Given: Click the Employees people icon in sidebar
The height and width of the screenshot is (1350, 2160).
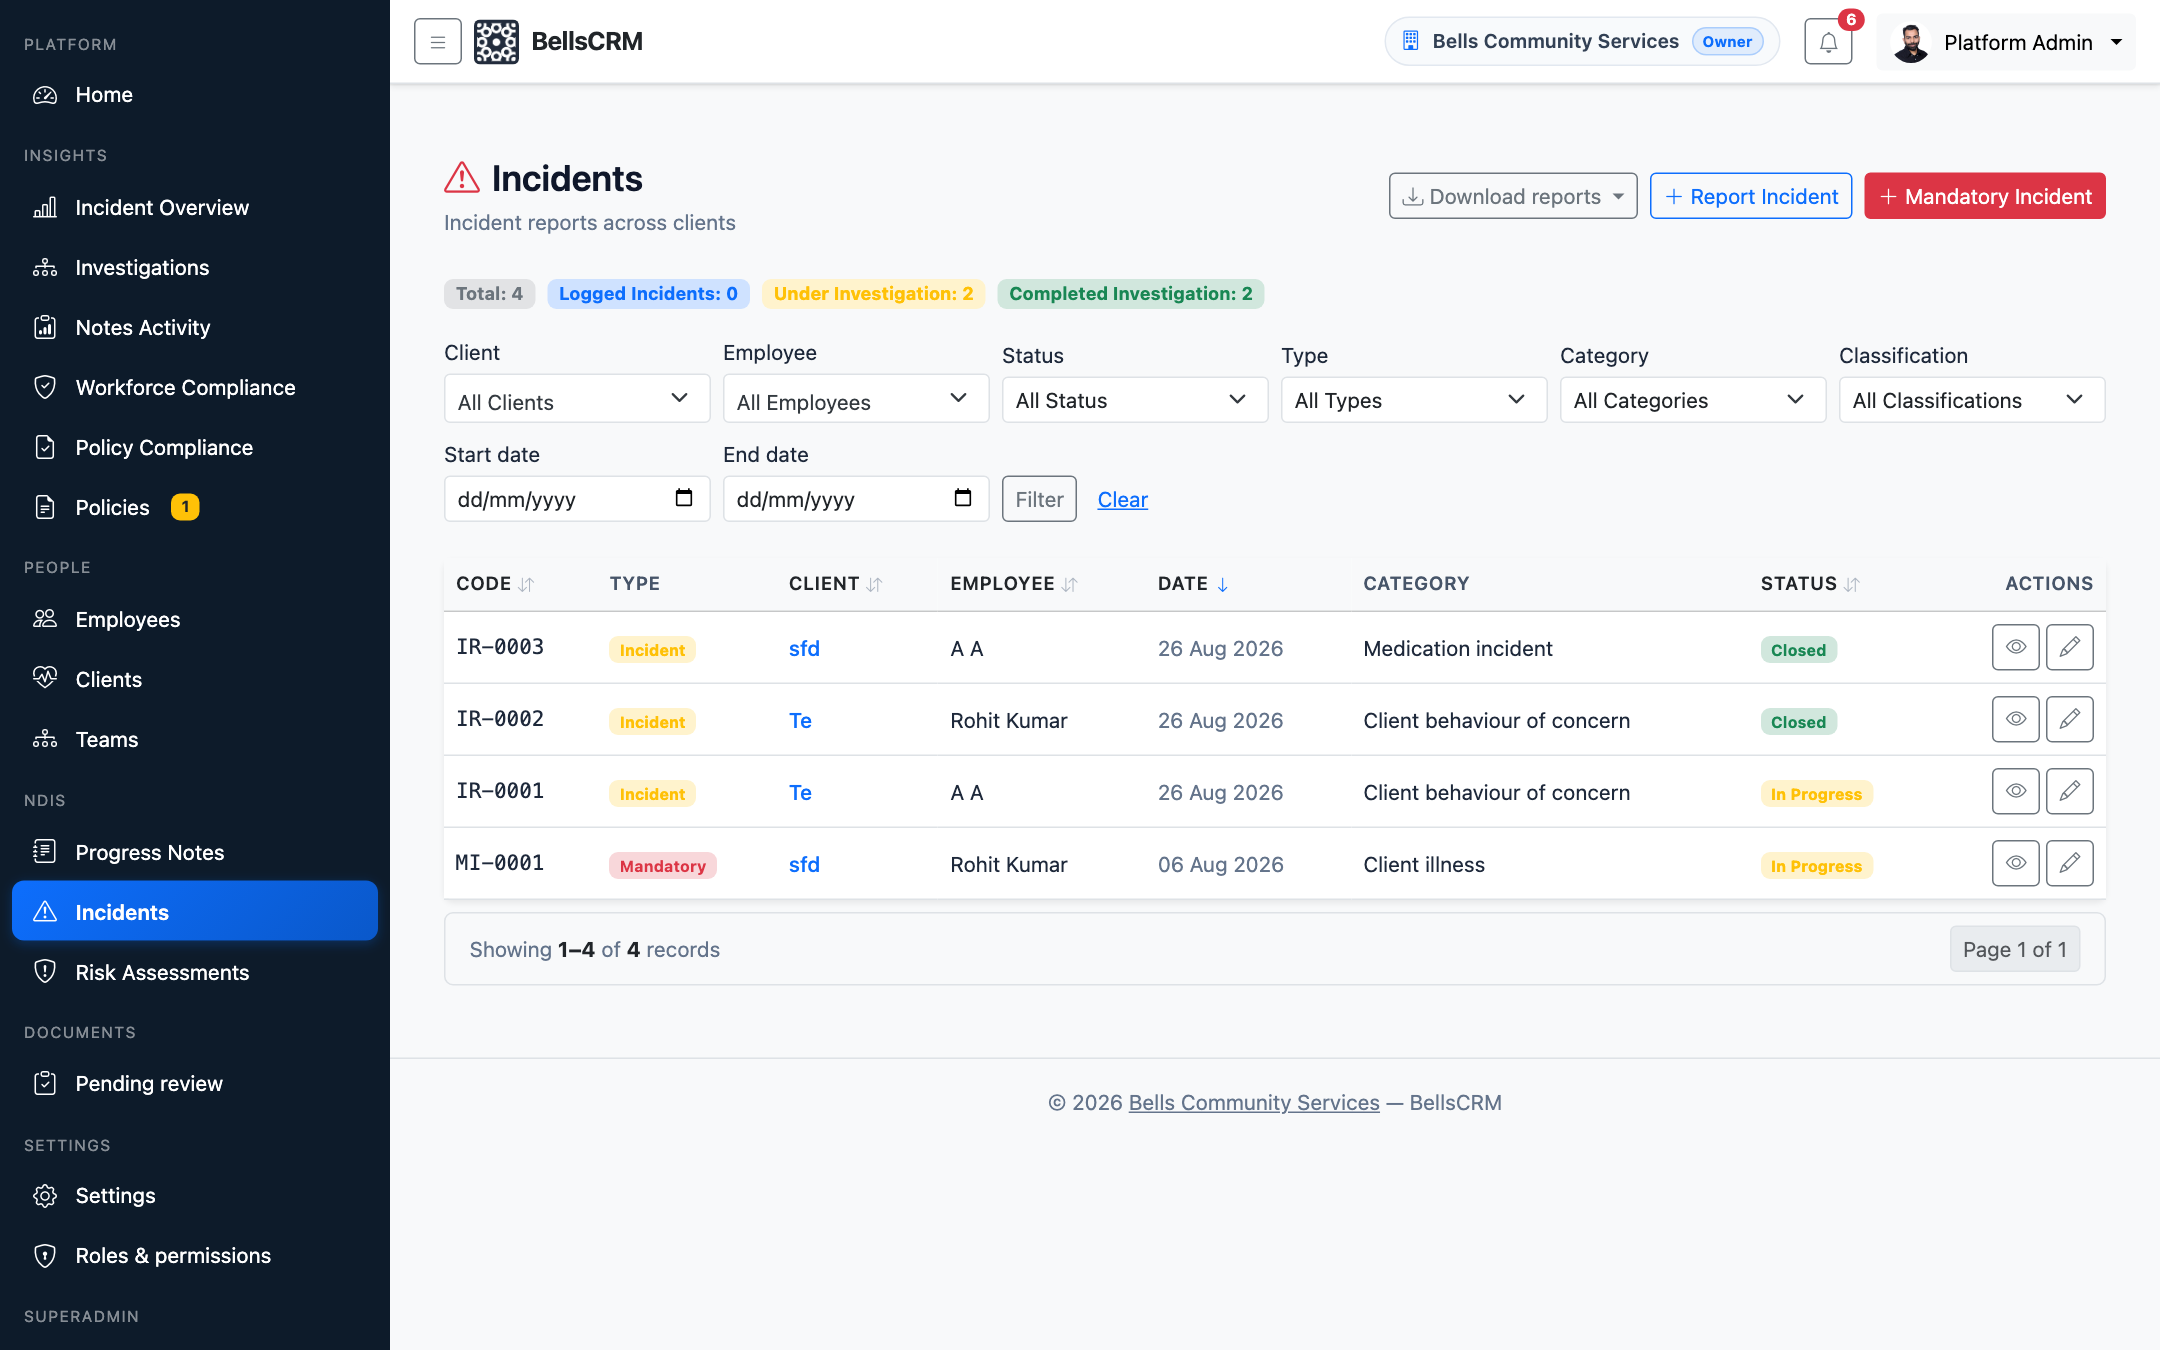Looking at the screenshot, I should pos(45,619).
